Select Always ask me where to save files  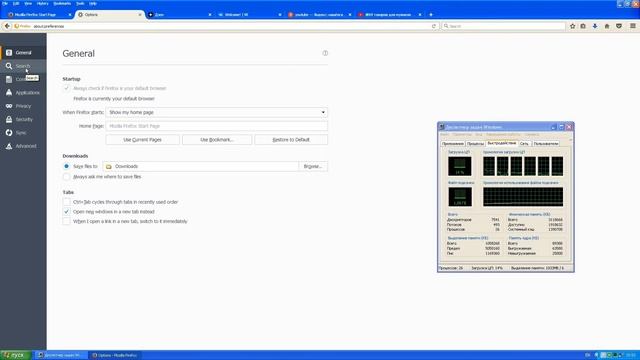67,177
